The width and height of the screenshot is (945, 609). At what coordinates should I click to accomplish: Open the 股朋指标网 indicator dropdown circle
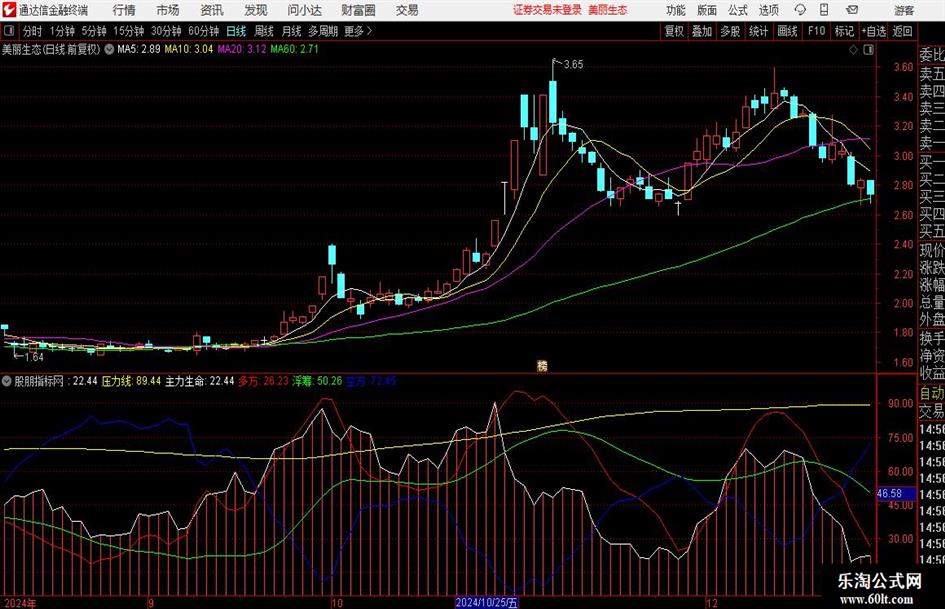coord(7,381)
